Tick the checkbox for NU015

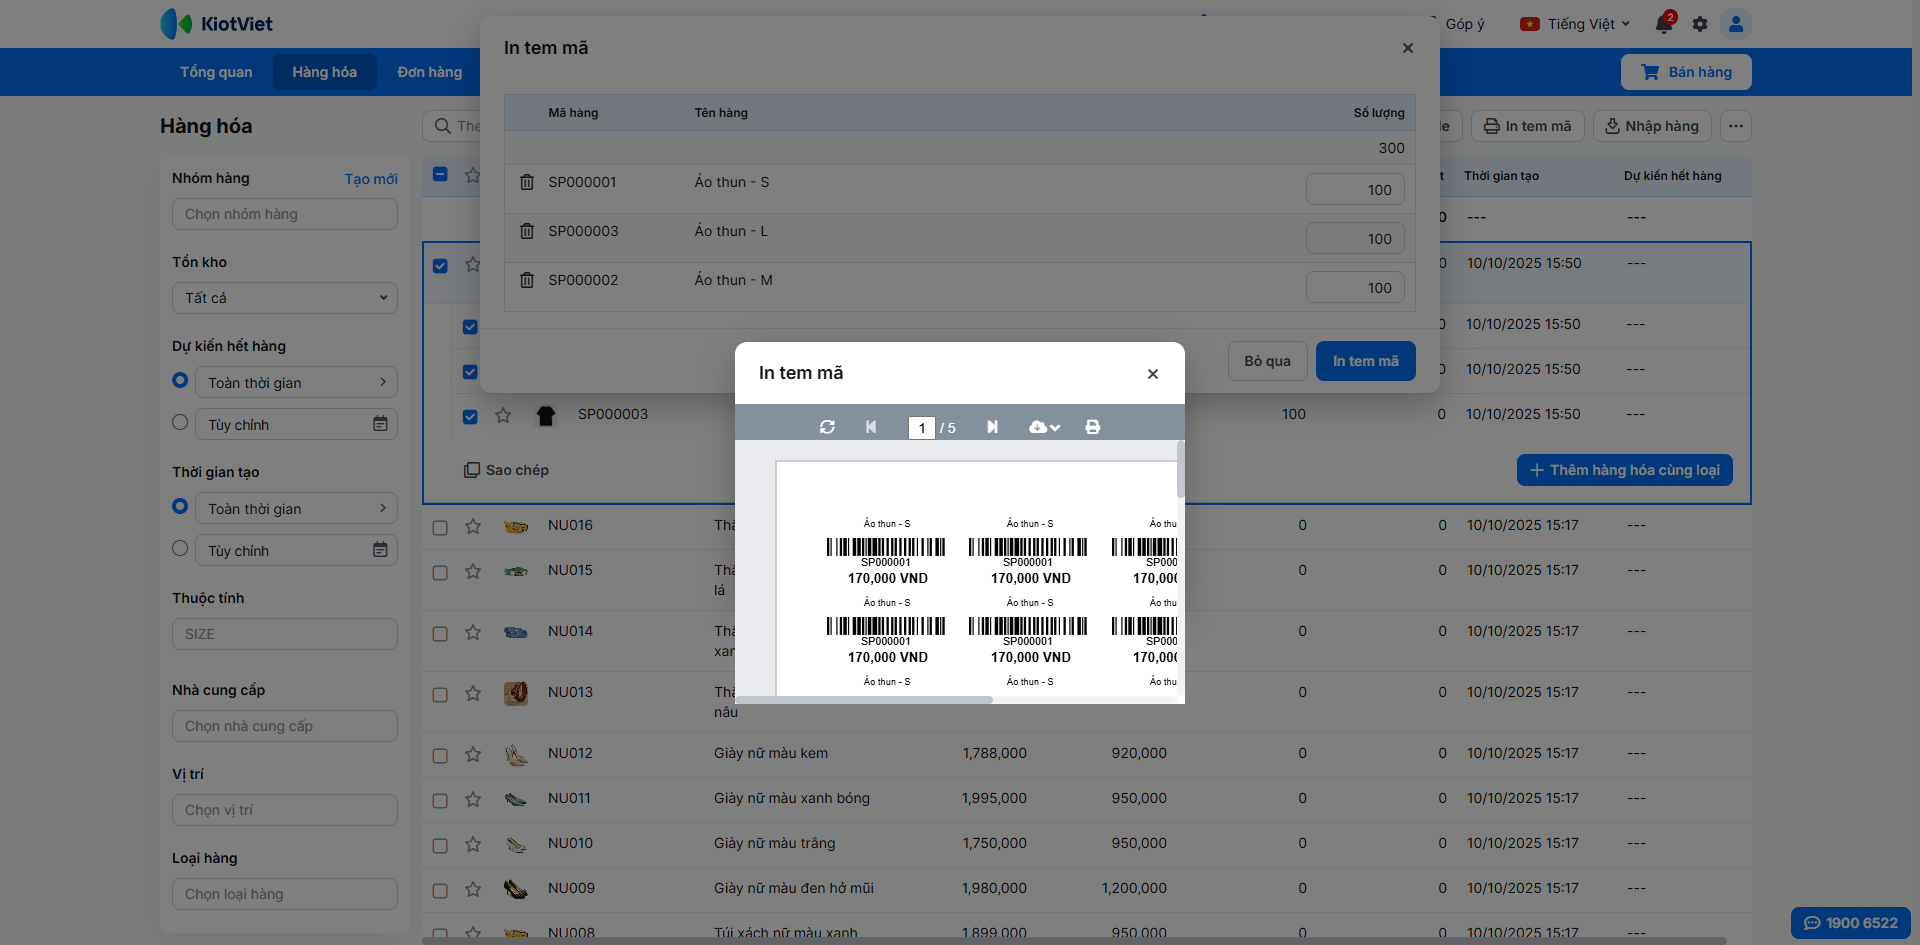pos(440,572)
